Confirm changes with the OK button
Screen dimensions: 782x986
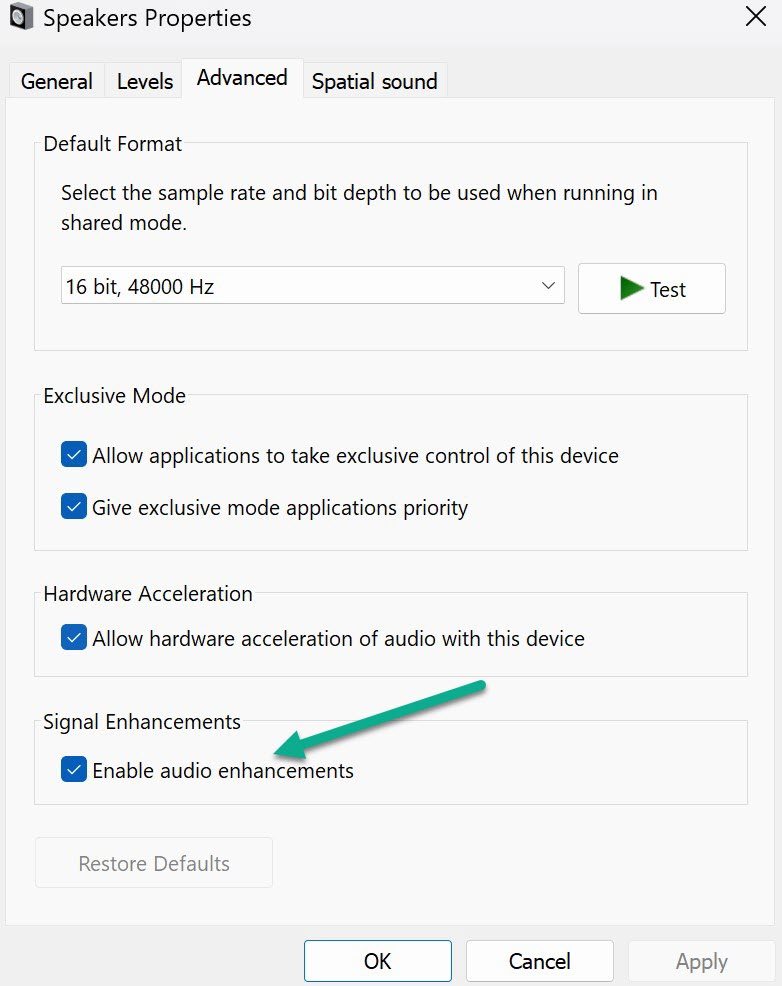pos(378,961)
